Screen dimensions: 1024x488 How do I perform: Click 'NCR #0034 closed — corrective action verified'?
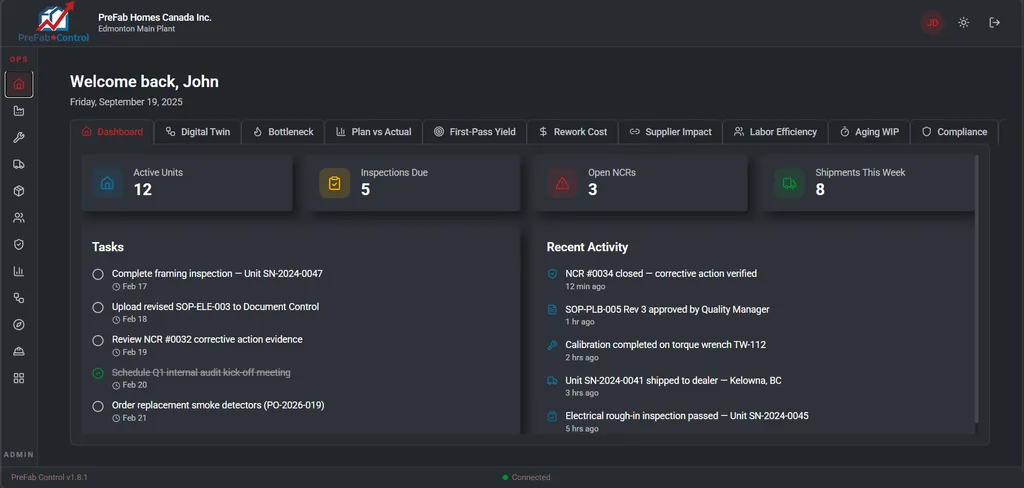coord(661,274)
